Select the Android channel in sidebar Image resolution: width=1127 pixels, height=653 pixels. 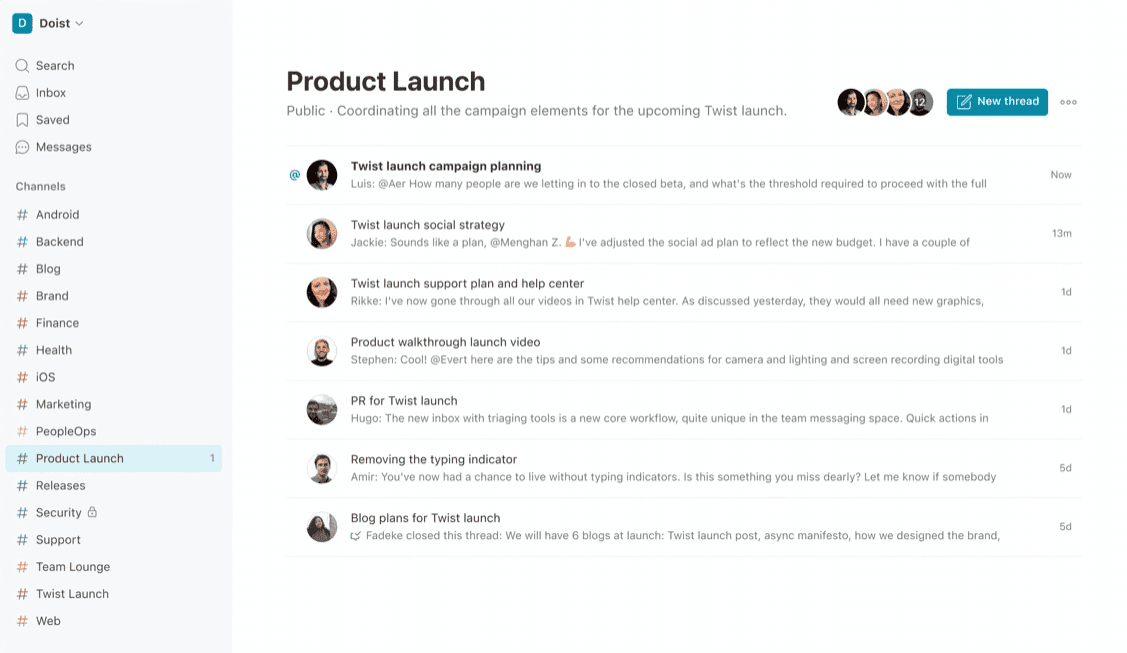pyautogui.click(x=58, y=215)
